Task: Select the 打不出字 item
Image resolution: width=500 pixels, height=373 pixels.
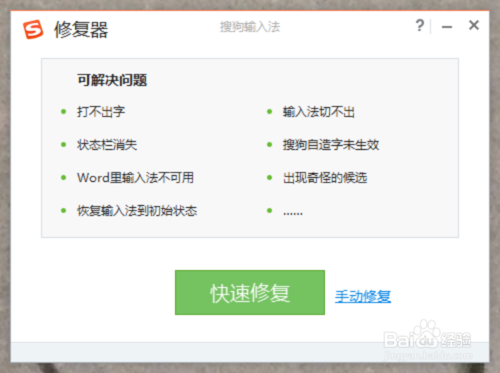Action: click(x=101, y=112)
